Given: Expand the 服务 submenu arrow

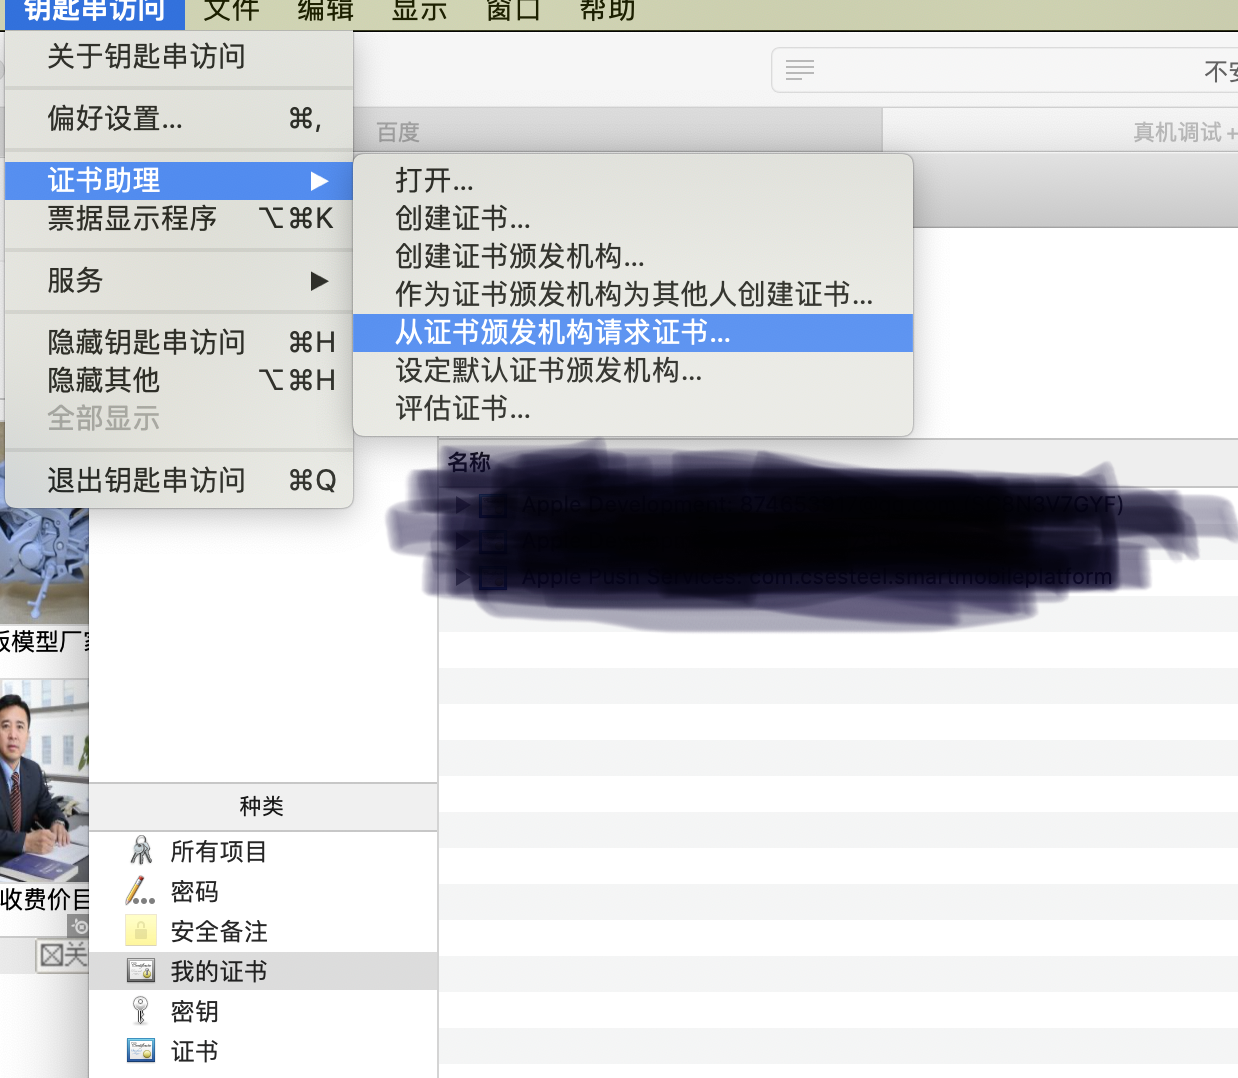Looking at the screenshot, I should [319, 281].
